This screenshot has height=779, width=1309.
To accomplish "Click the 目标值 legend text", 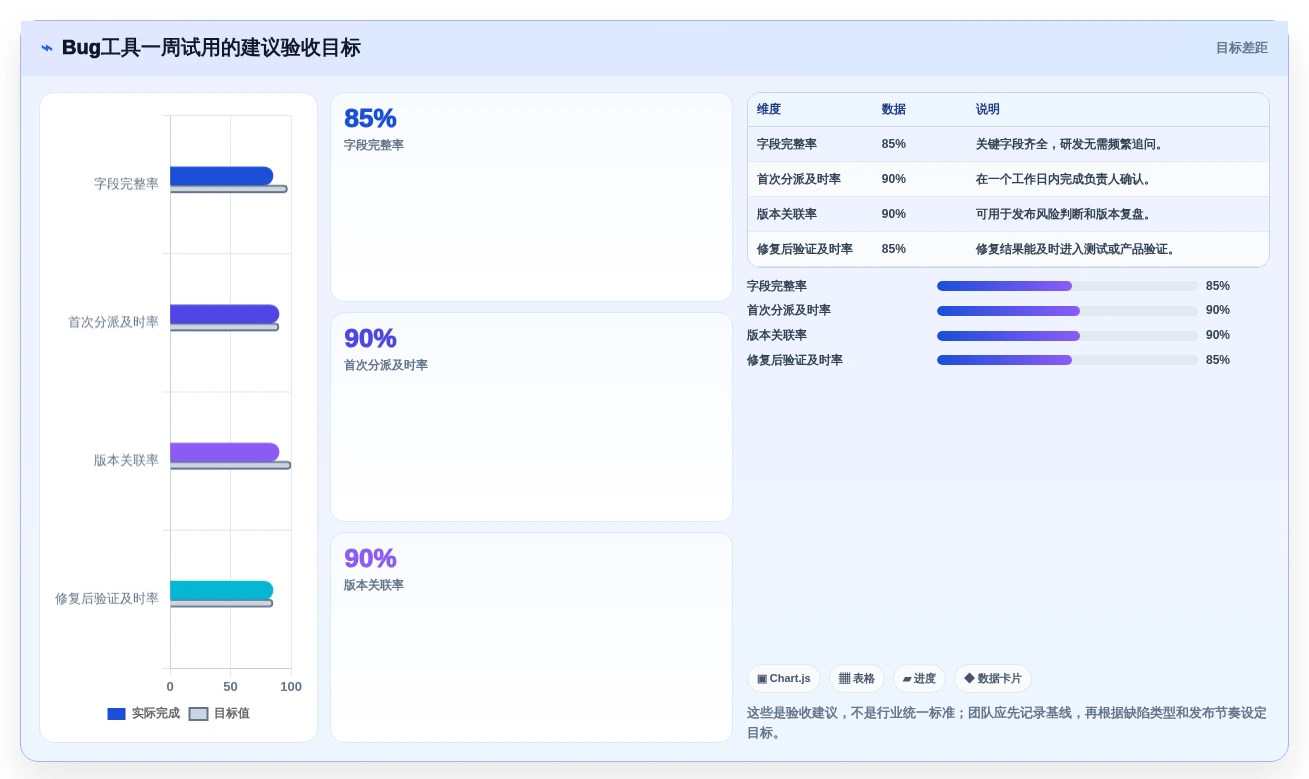I will pyautogui.click(x=232, y=714).
